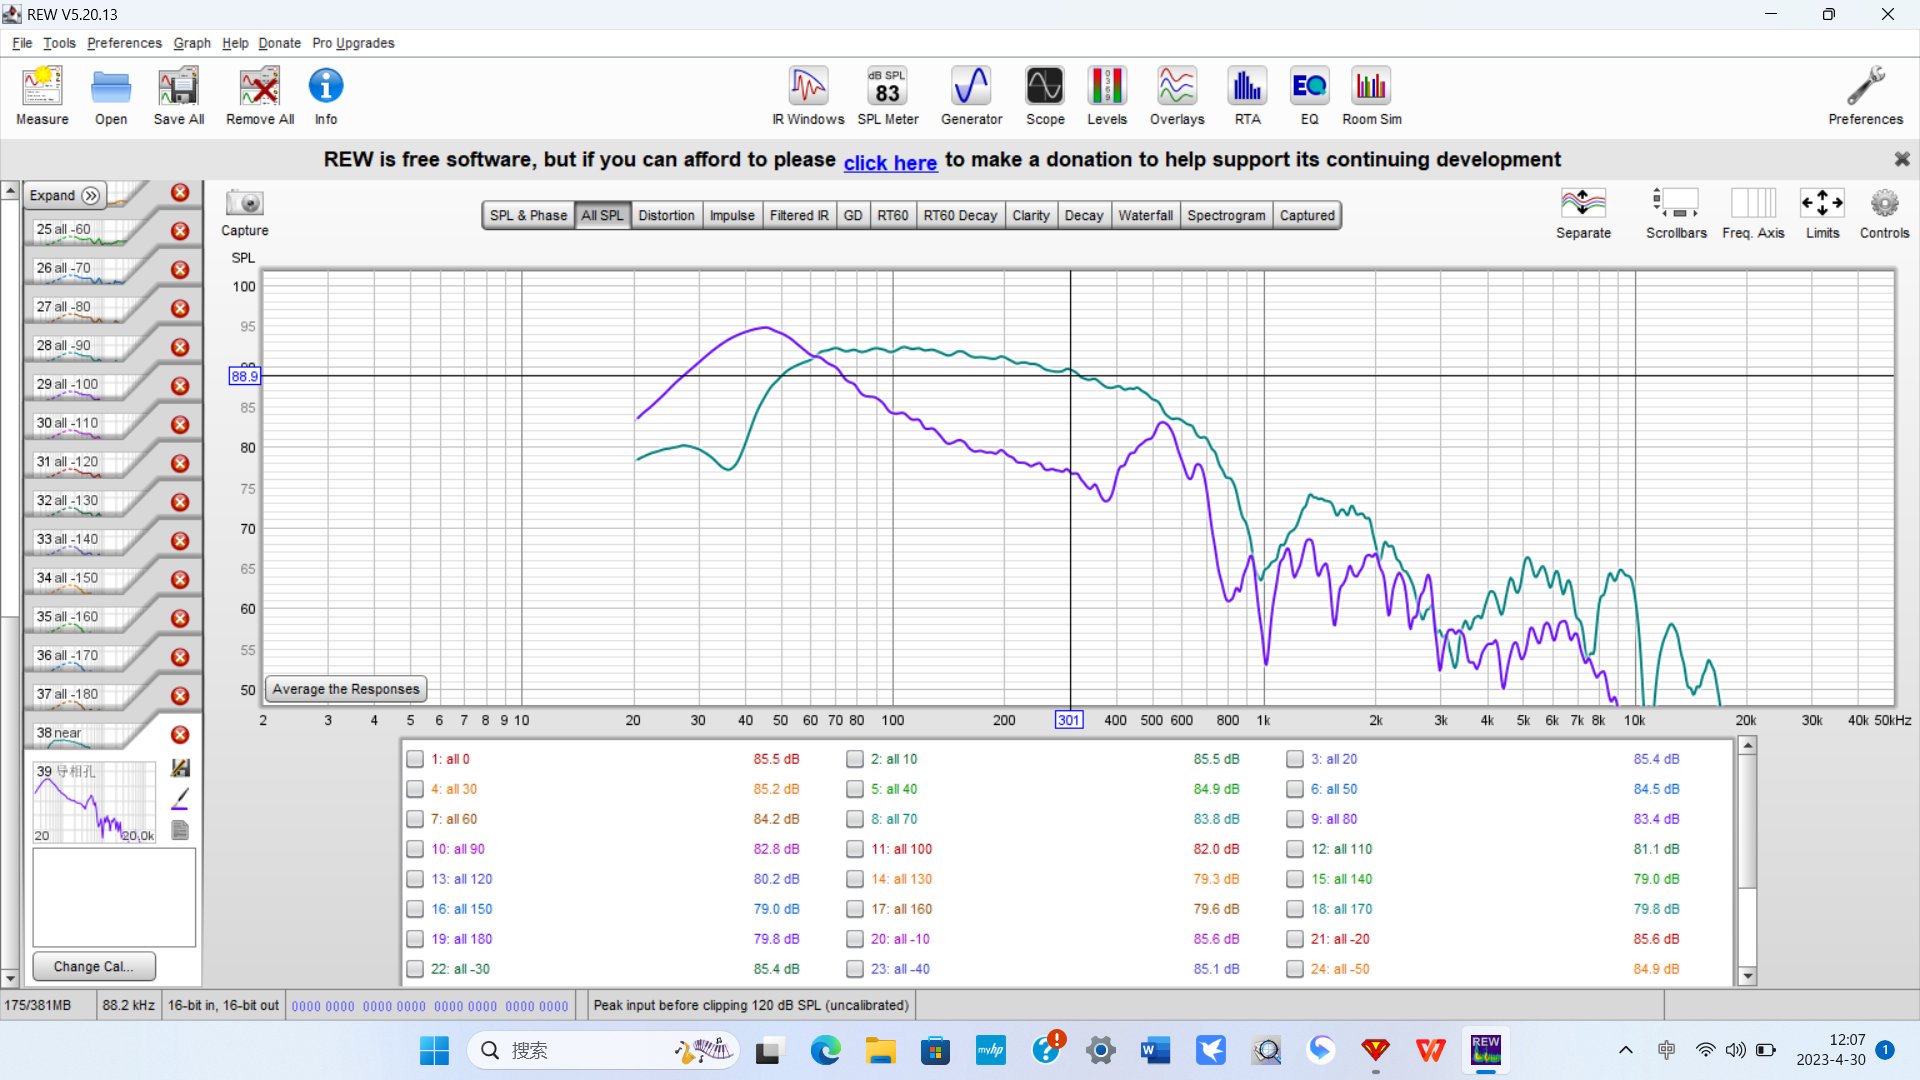The width and height of the screenshot is (1920, 1080).
Task: Open a measurement file with Open icon
Action: pyautogui.click(x=111, y=96)
